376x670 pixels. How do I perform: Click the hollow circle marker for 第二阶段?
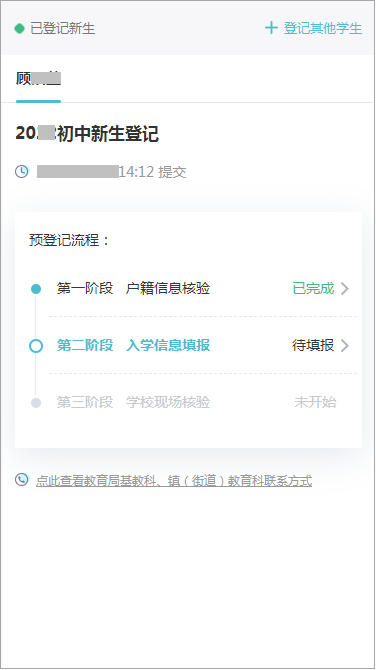click(x=36, y=345)
